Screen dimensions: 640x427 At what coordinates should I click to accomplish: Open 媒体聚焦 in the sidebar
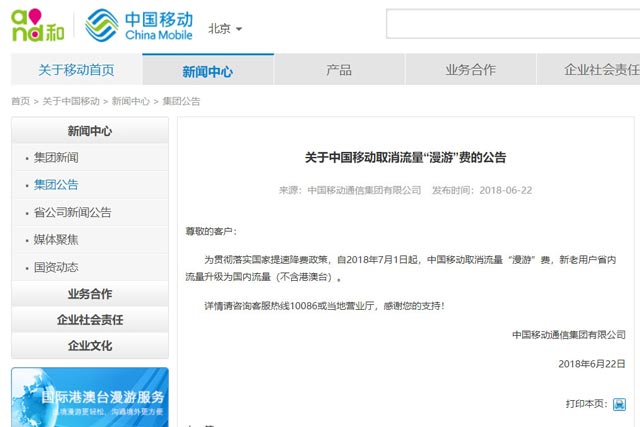(x=56, y=240)
